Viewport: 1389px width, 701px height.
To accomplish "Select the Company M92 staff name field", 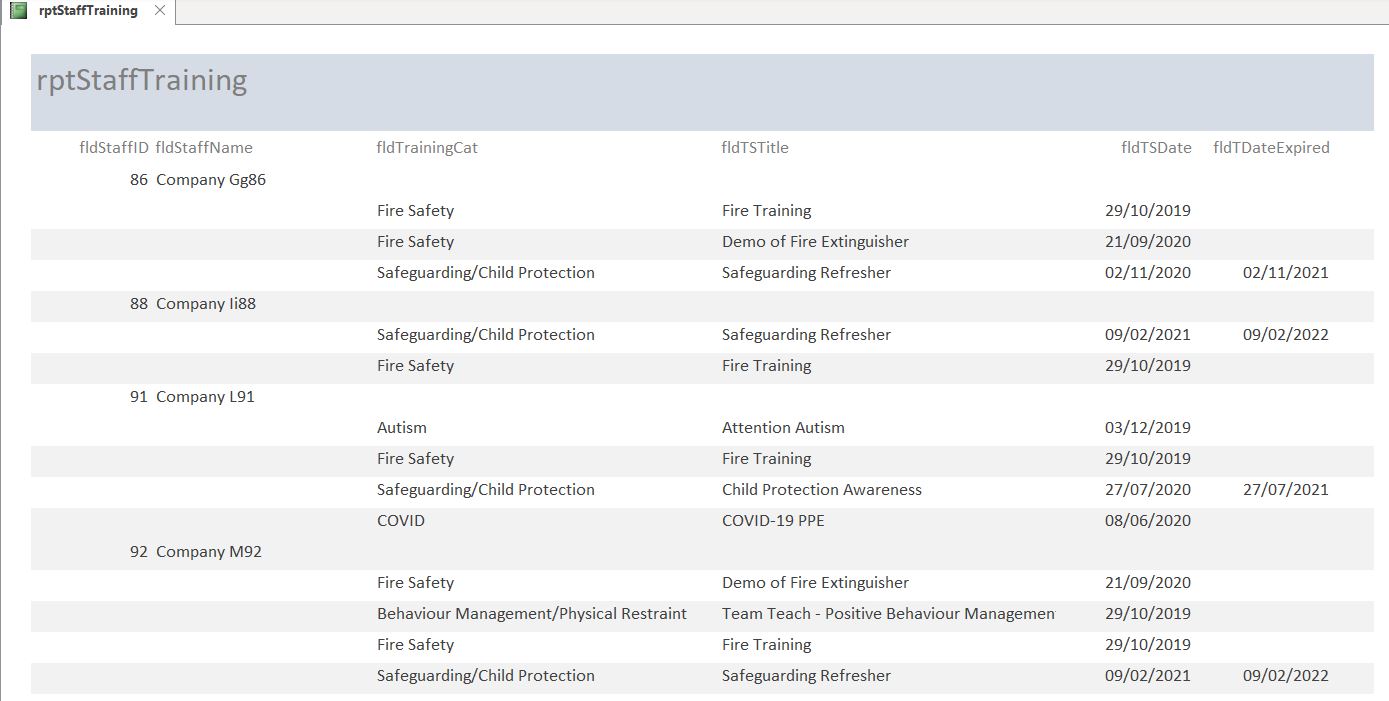I will [x=209, y=552].
